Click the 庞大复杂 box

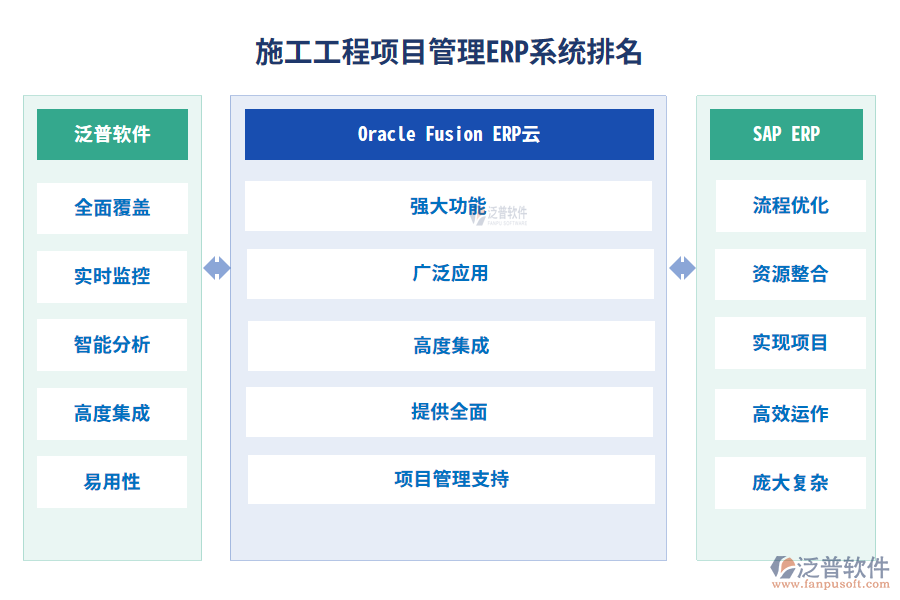(790, 483)
